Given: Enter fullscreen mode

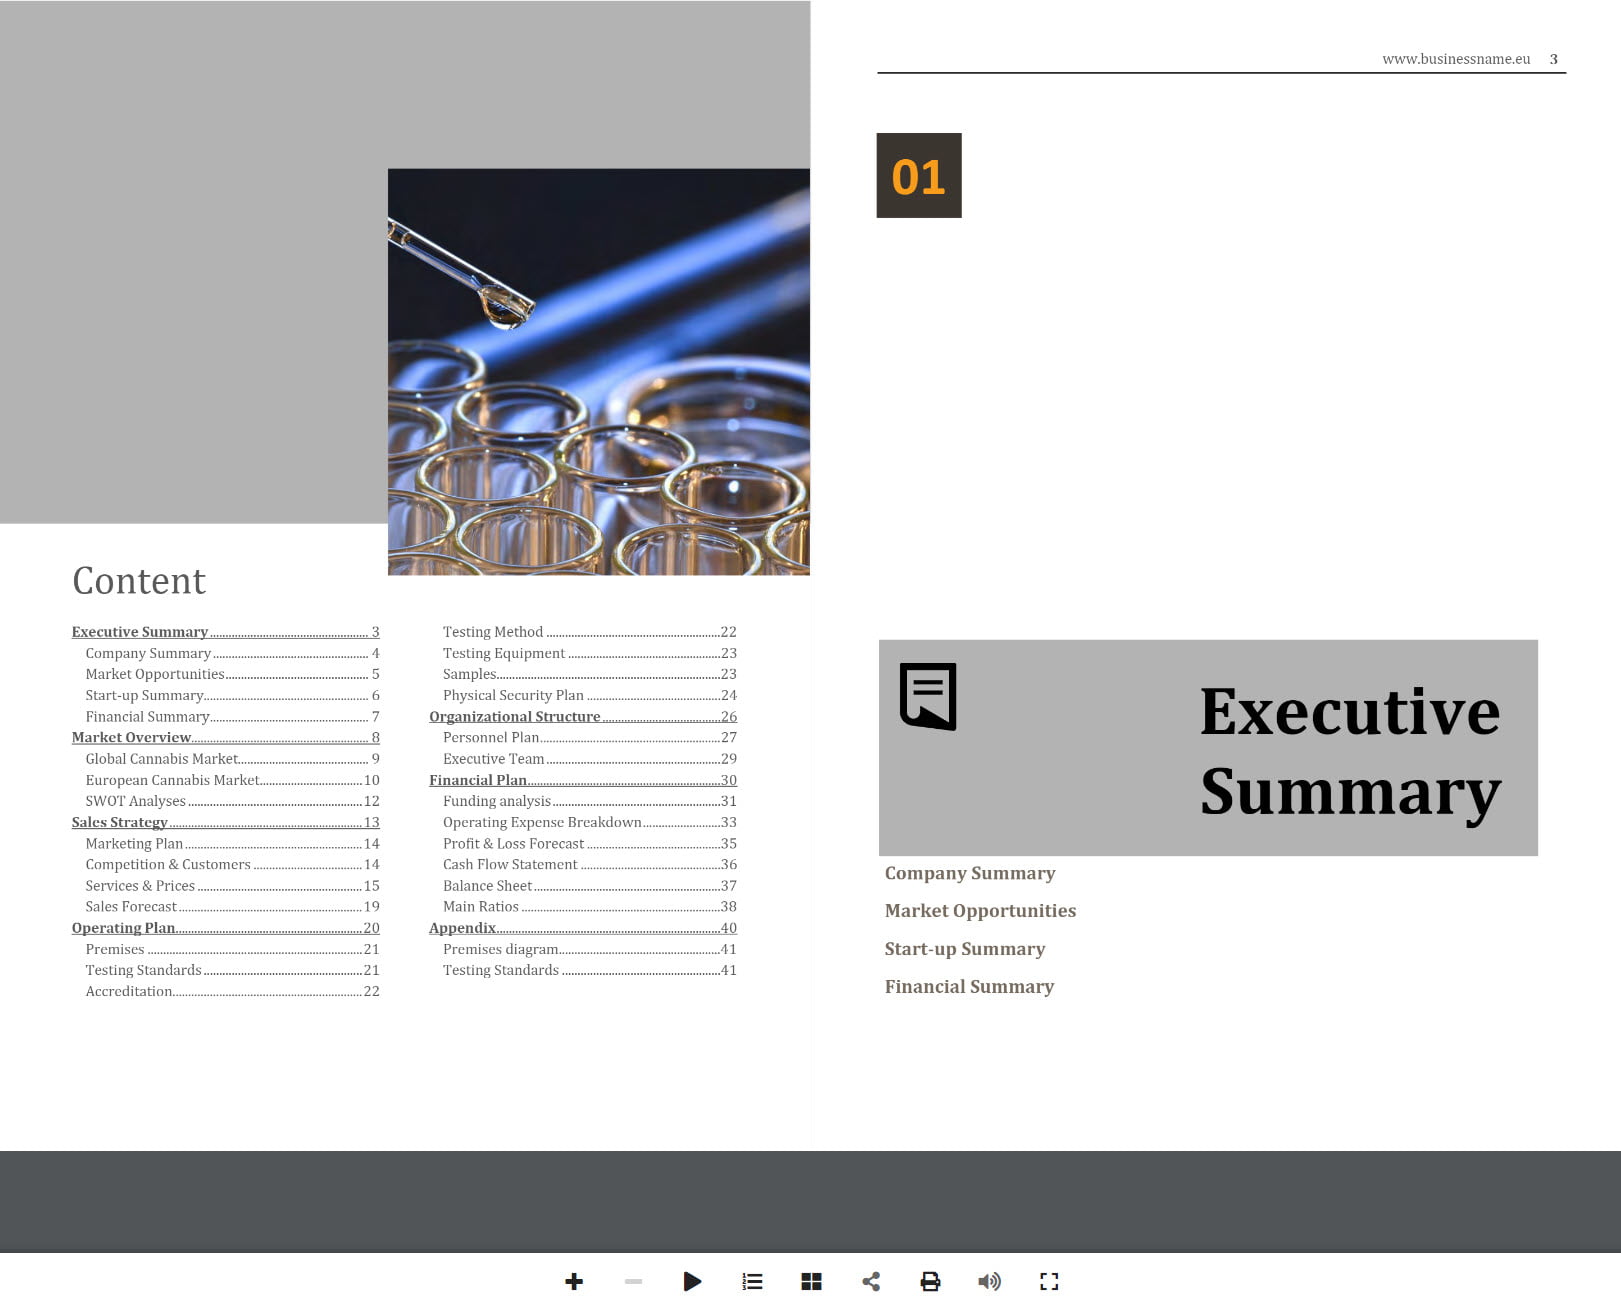Looking at the screenshot, I should [1049, 1281].
